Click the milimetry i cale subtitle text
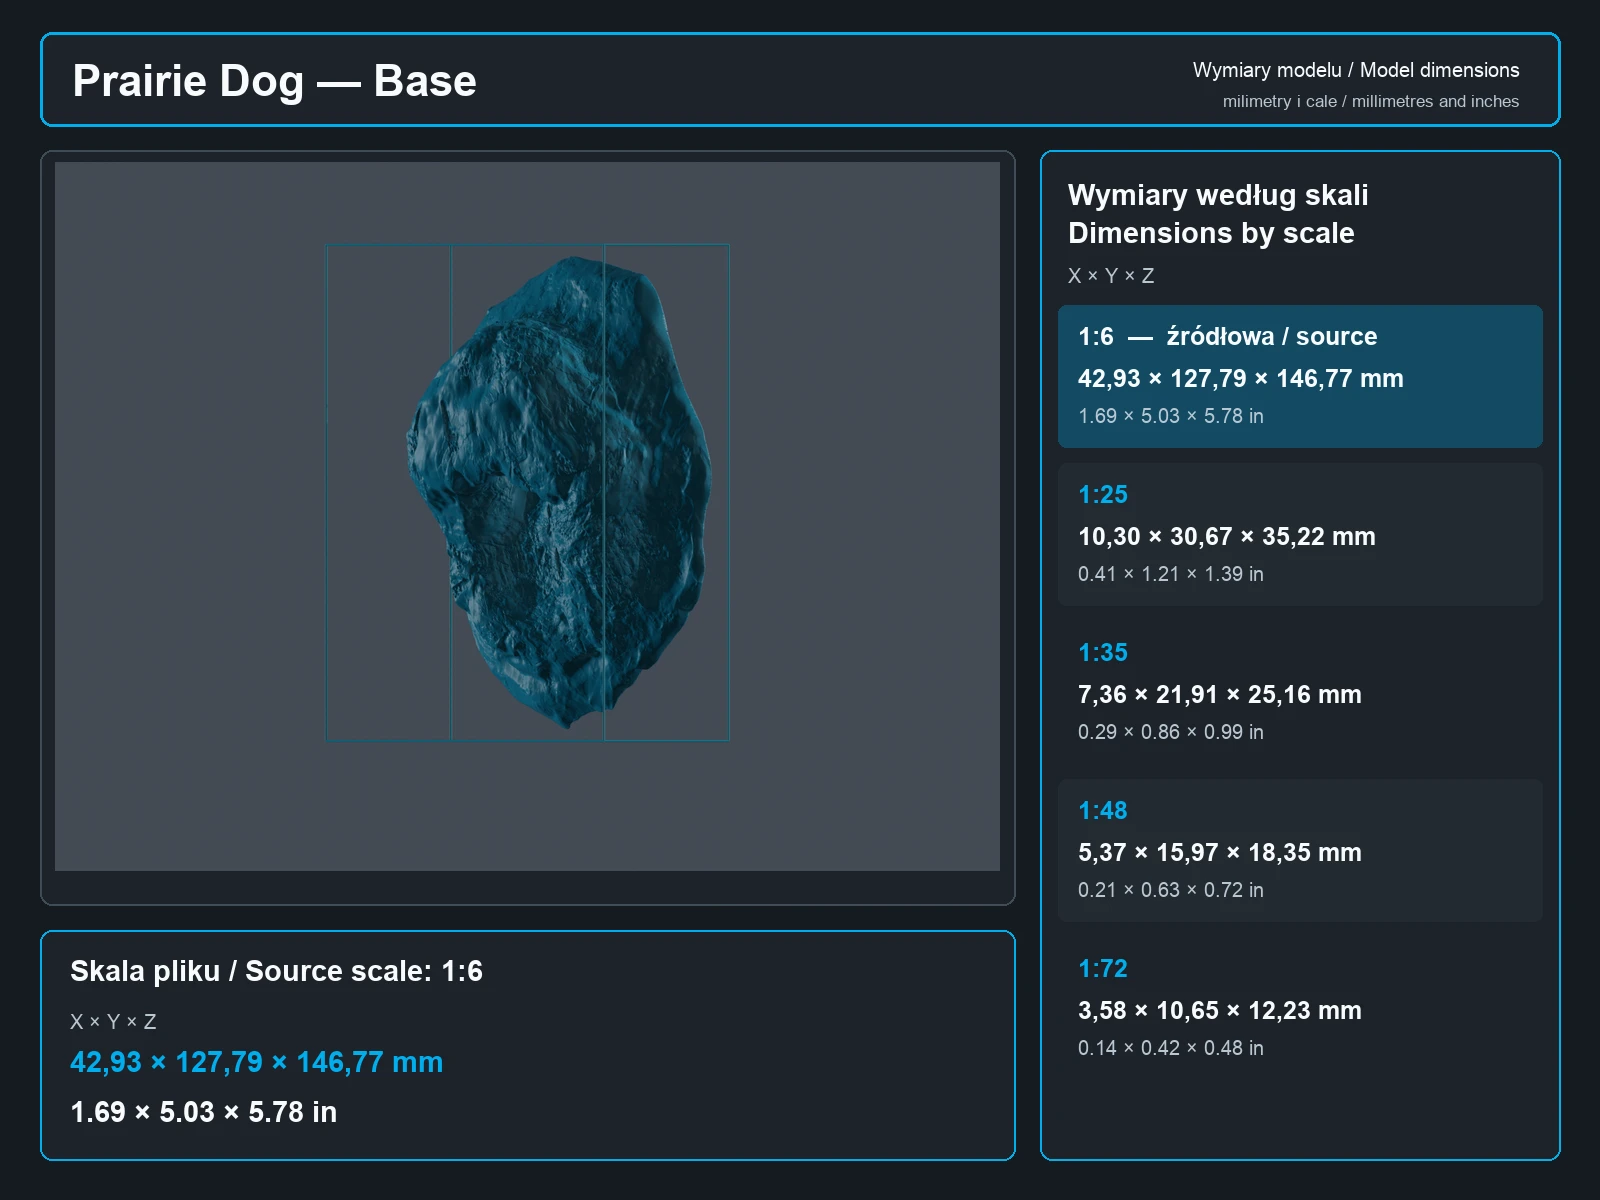 tap(1370, 101)
